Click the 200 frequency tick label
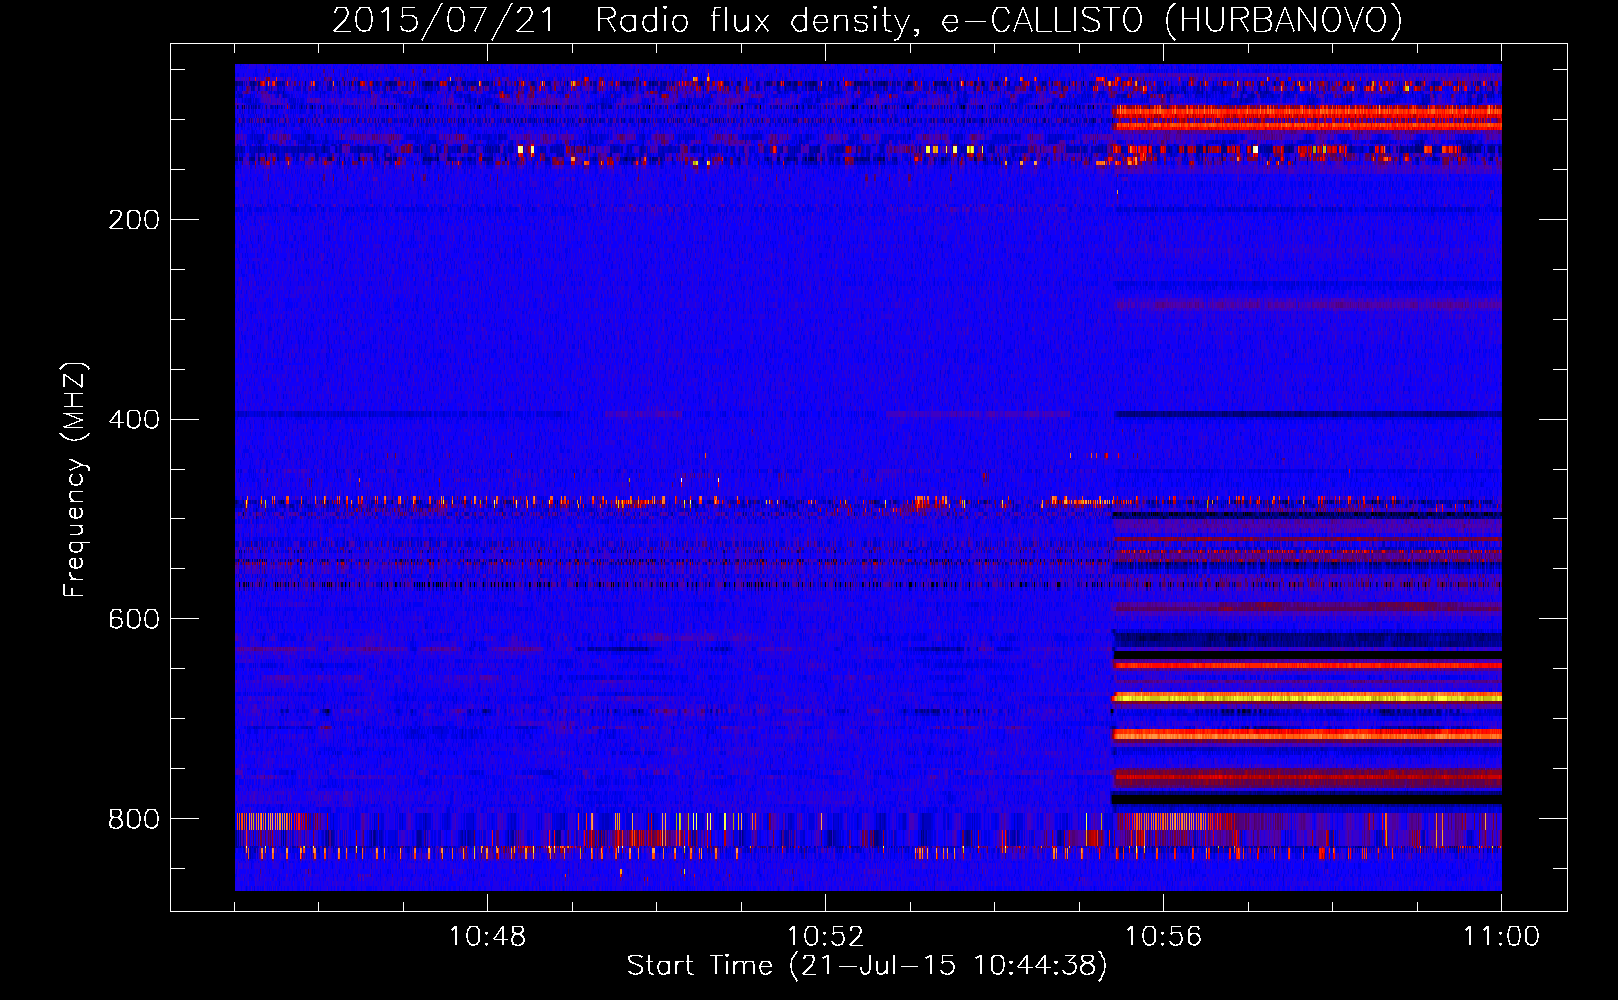 click(134, 220)
